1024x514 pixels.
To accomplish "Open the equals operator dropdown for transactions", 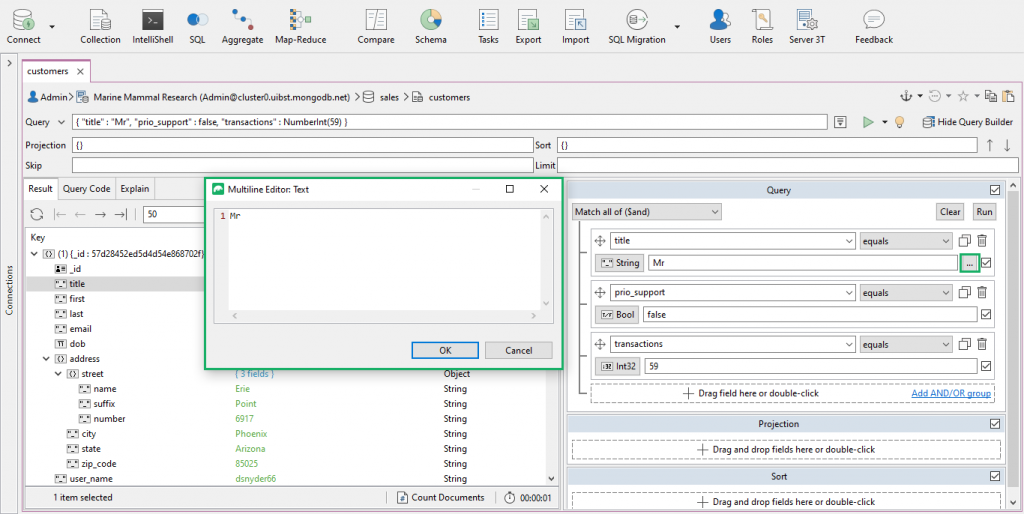I will click(x=906, y=344).
